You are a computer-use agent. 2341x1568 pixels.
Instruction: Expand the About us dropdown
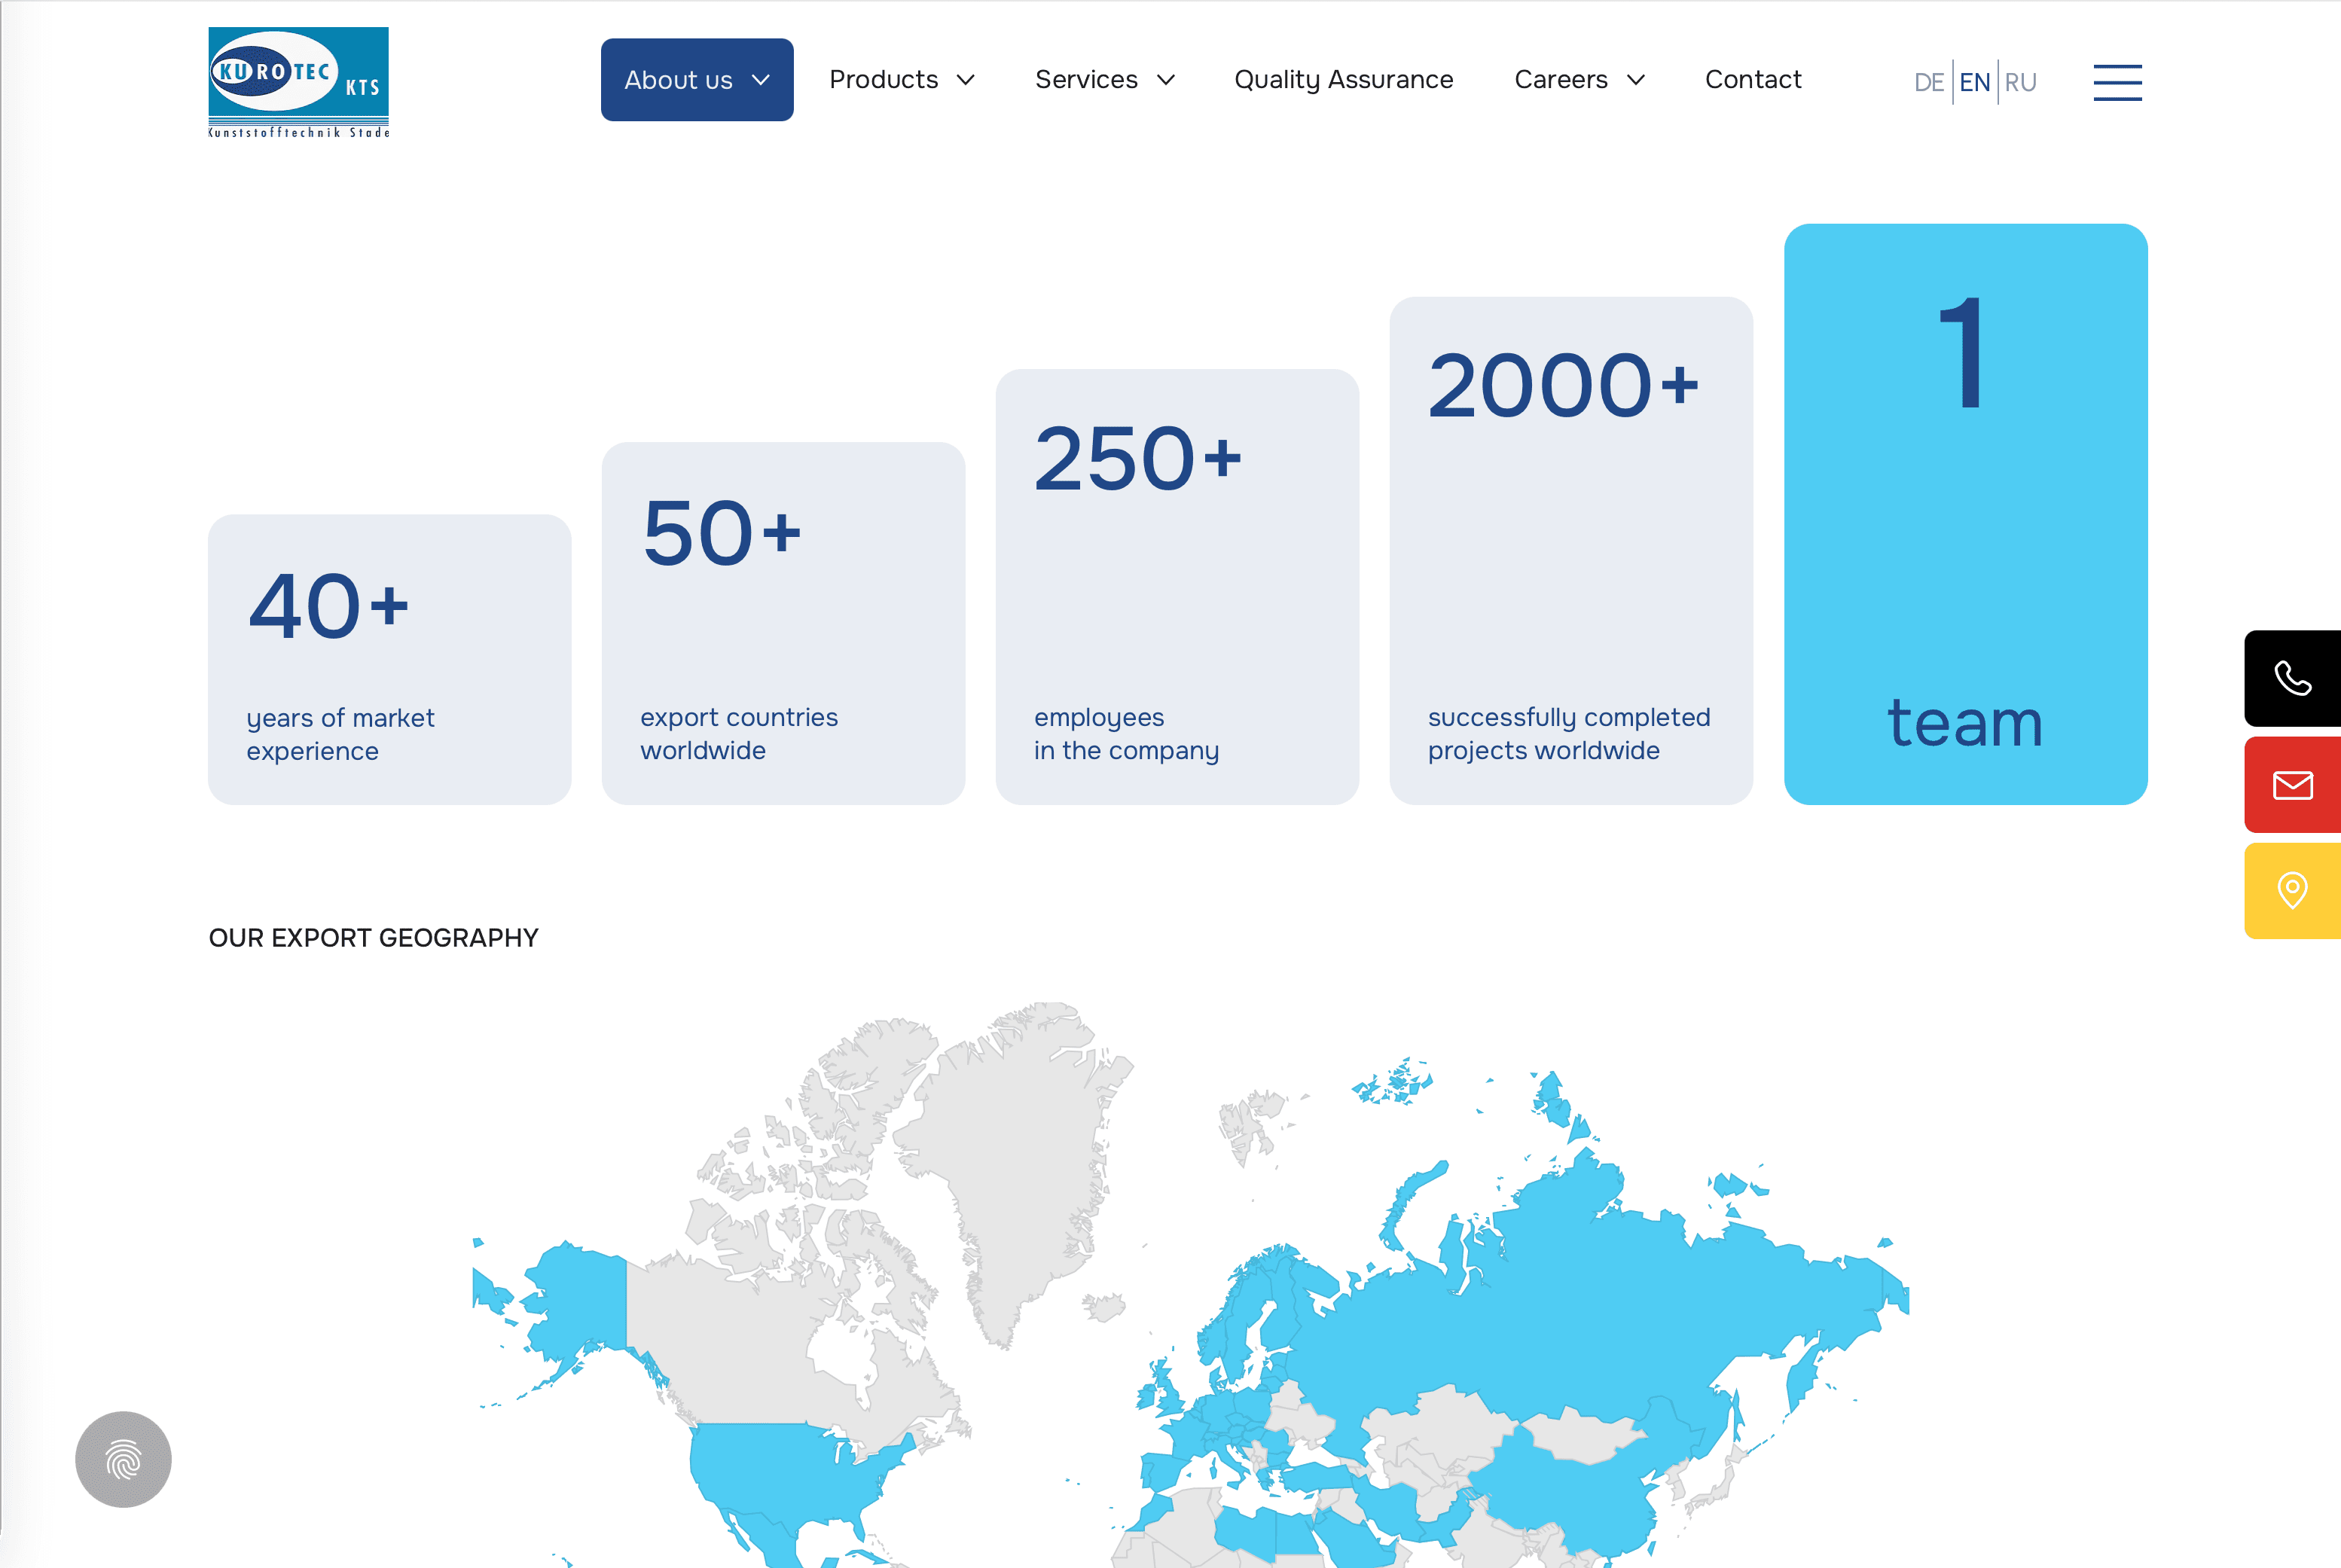(x=696, y=80)
